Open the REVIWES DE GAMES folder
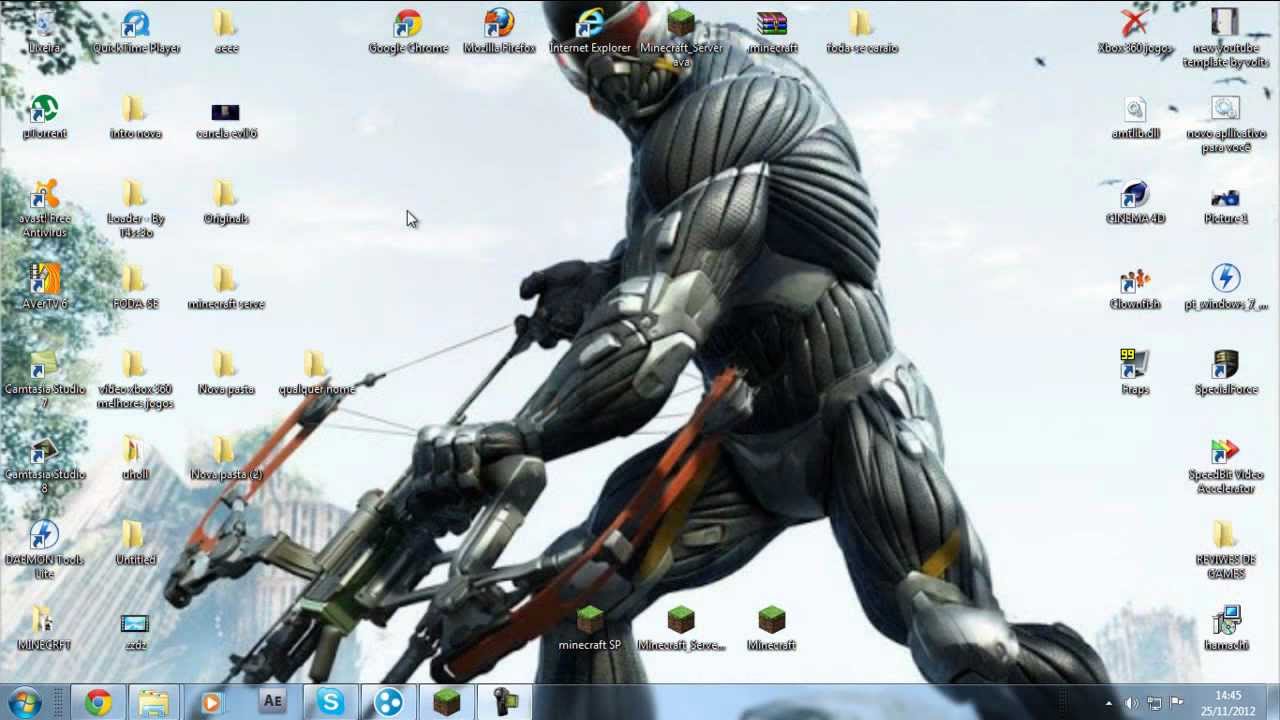 1225,550
